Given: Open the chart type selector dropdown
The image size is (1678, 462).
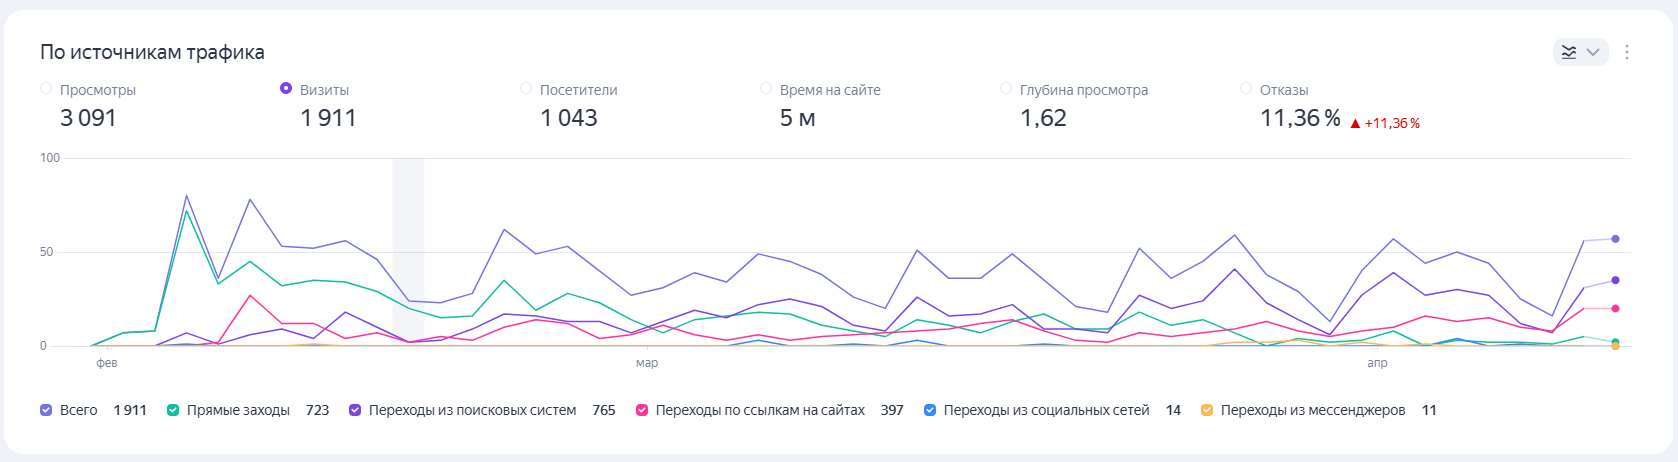Looking at the screenshot, I should coord(1580,52).
